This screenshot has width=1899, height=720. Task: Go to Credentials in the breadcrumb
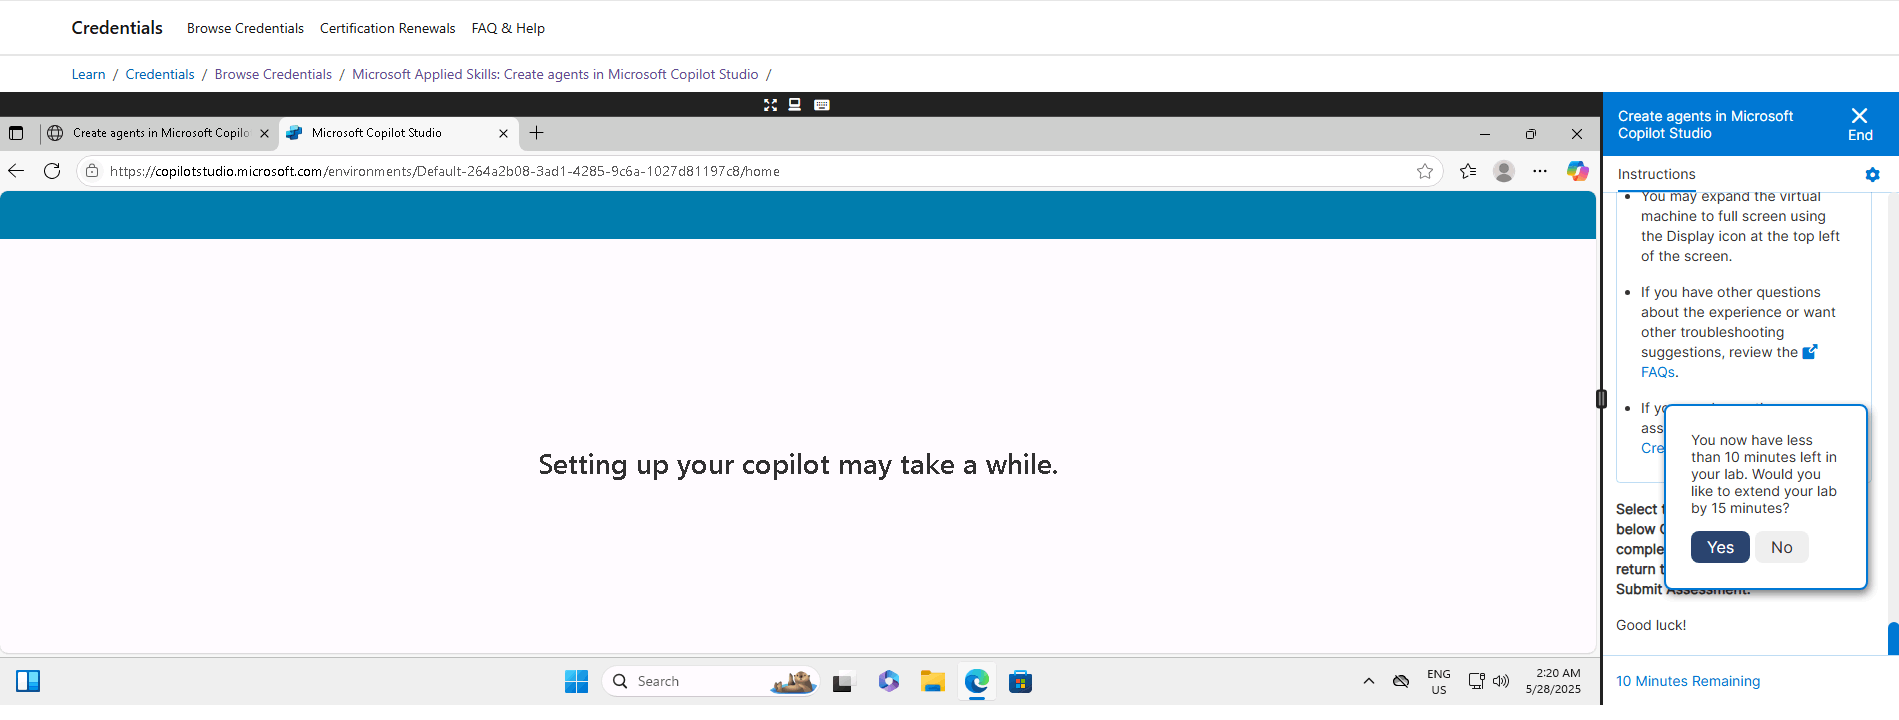point(160,74)
